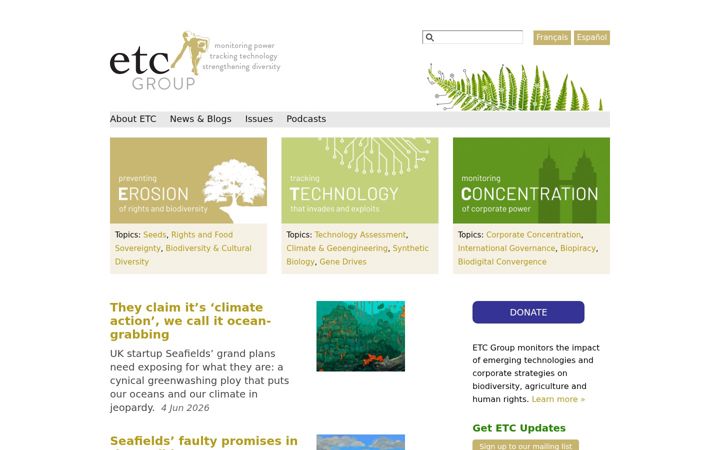Open the ocean-grabbing article headline

click(x=191, y=321)
